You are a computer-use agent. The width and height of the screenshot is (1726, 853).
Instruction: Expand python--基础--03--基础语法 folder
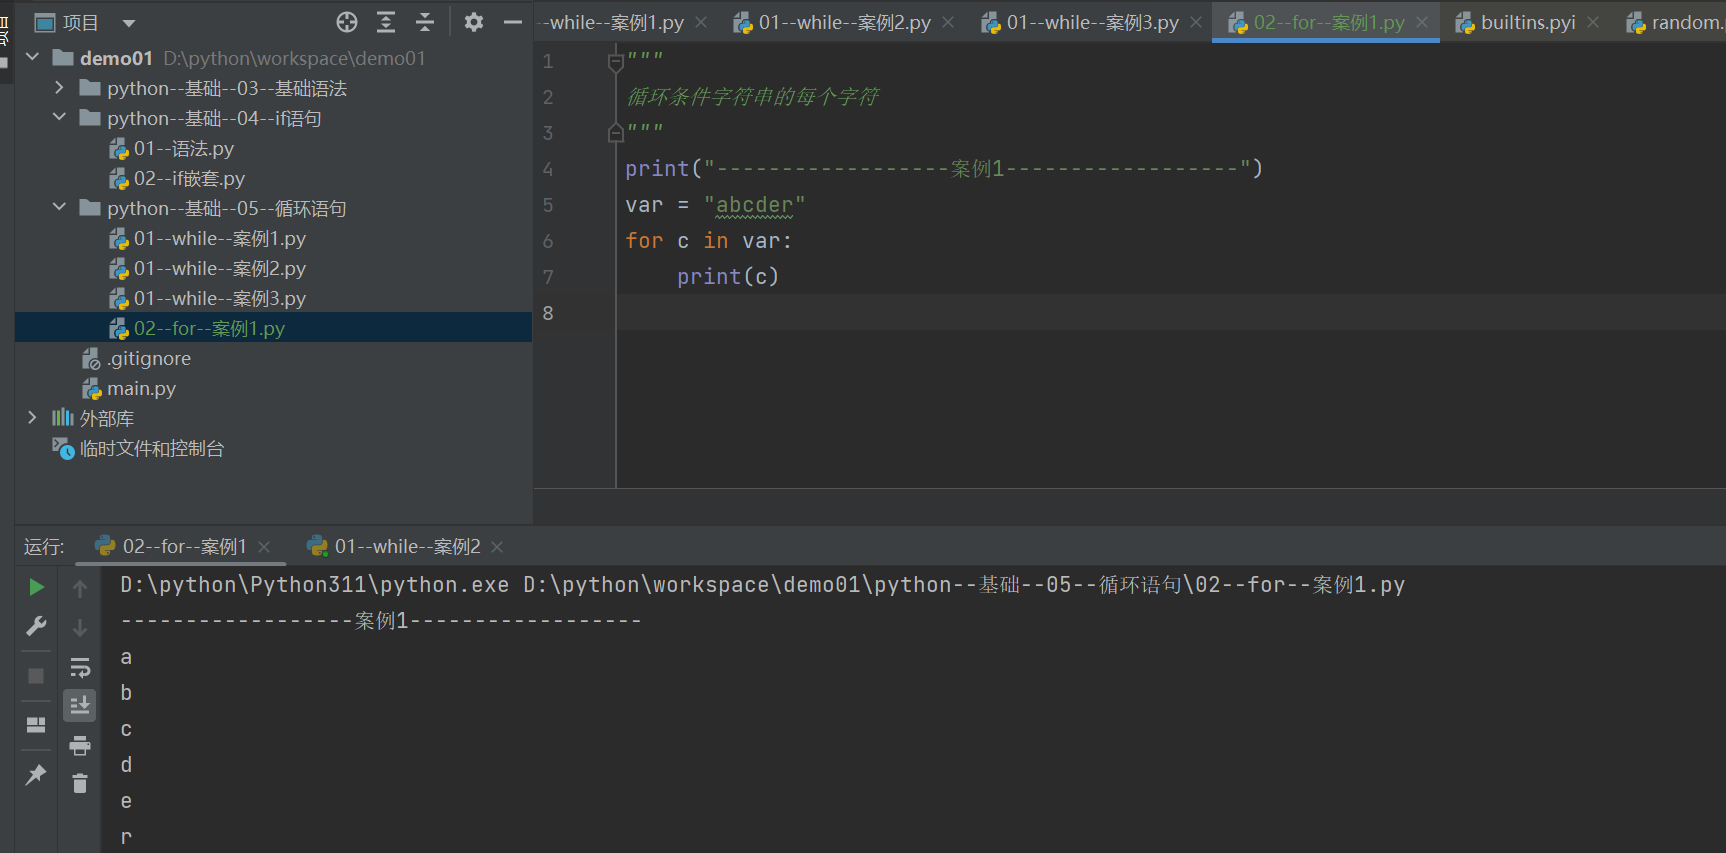point(59,88)
